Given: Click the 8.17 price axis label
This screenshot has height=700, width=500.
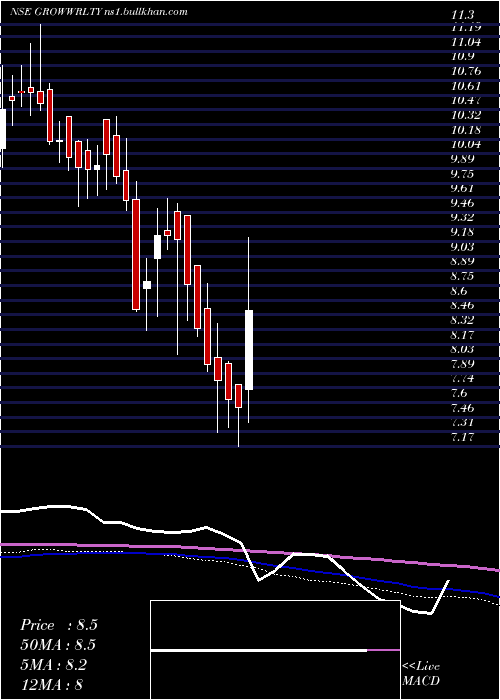Looking at the screenshot, I should (462, 334).
